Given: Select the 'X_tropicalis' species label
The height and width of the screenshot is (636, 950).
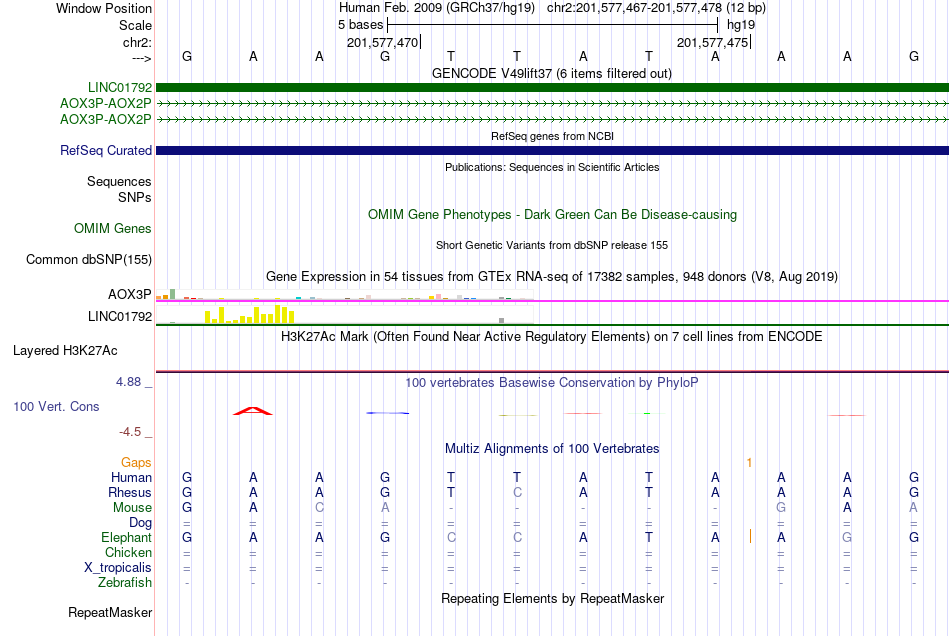Looking at the screenshot, I should (118, 568).
